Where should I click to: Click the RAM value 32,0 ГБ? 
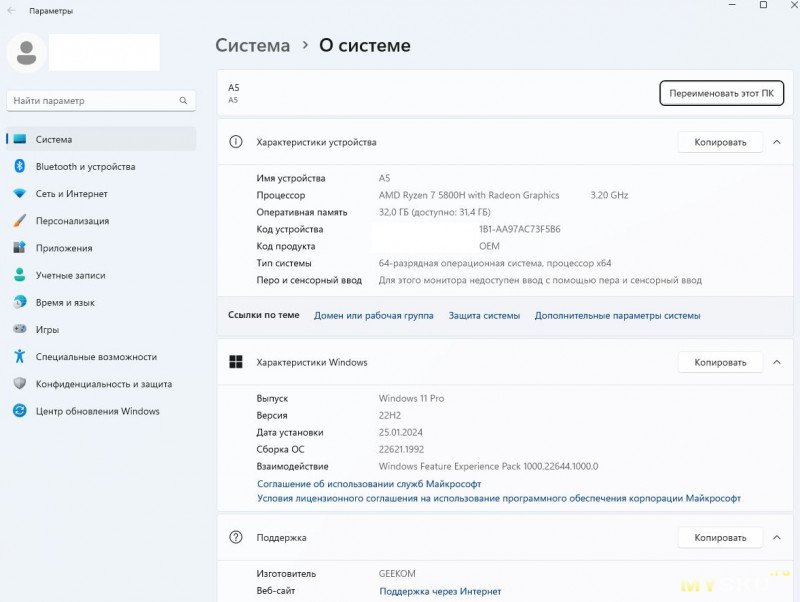pyautogui.click(x=434, y=212)
